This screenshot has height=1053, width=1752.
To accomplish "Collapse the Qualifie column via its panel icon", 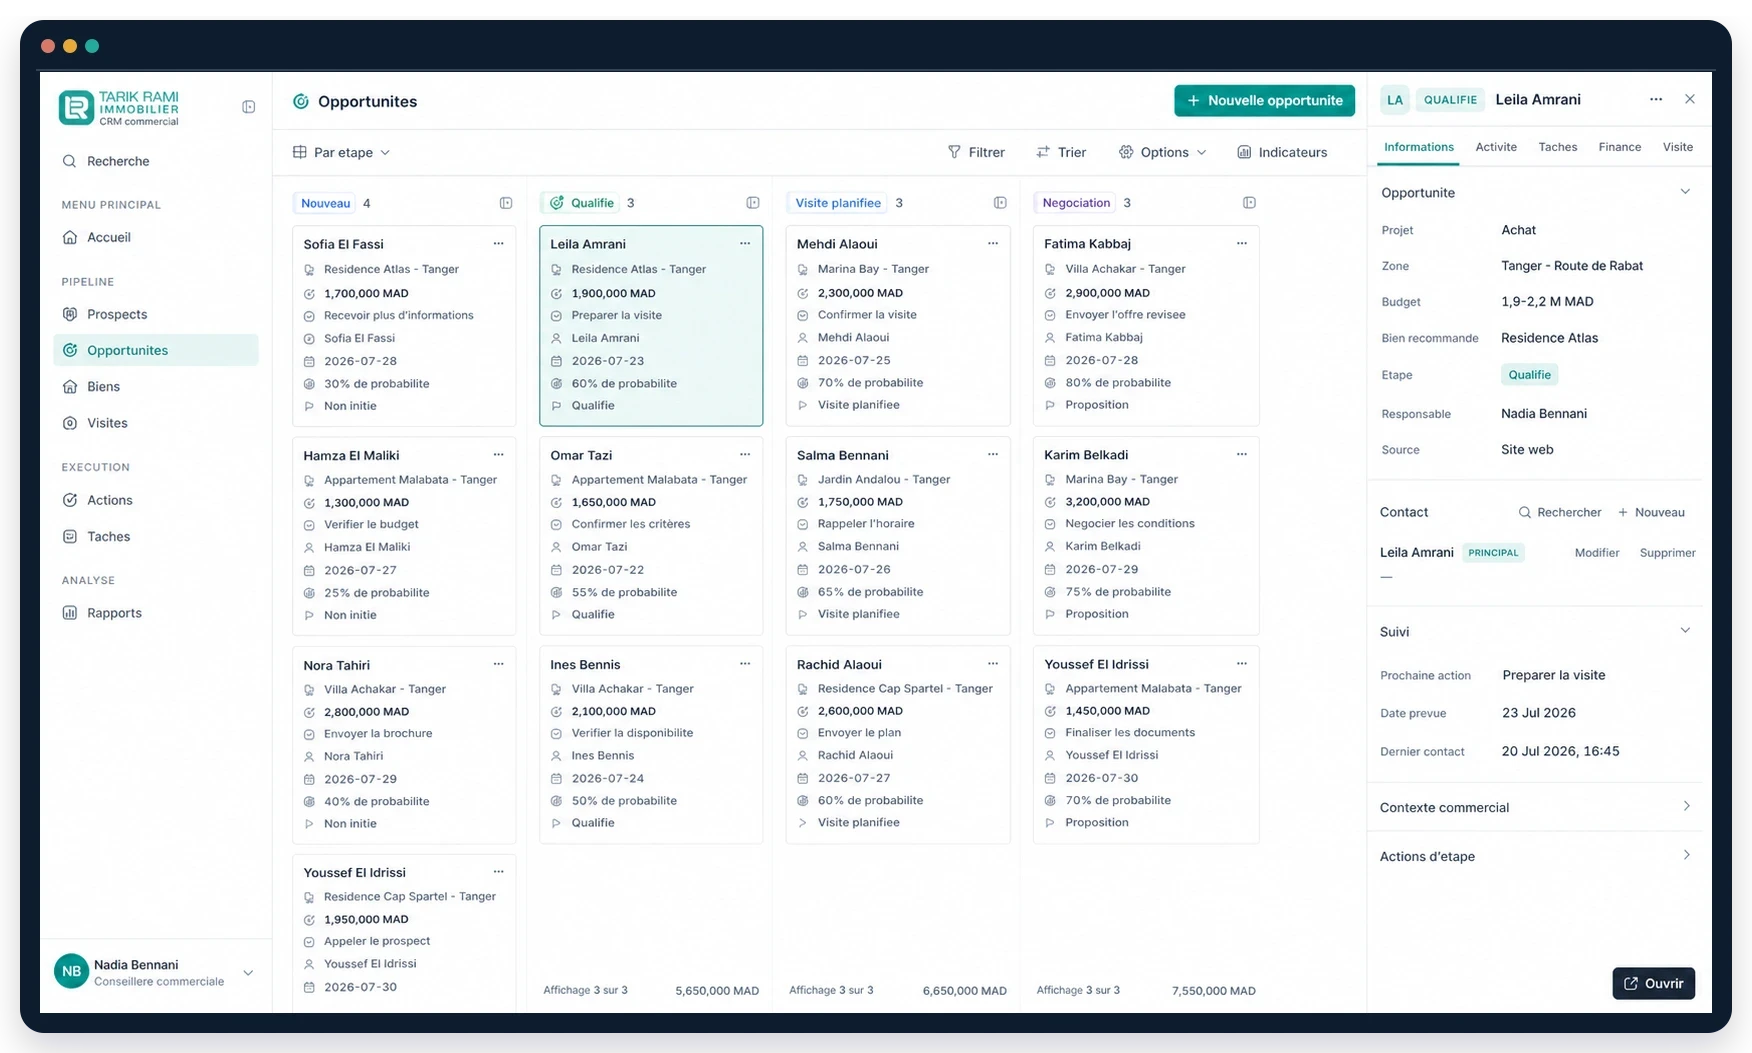I will coord(753,203).
